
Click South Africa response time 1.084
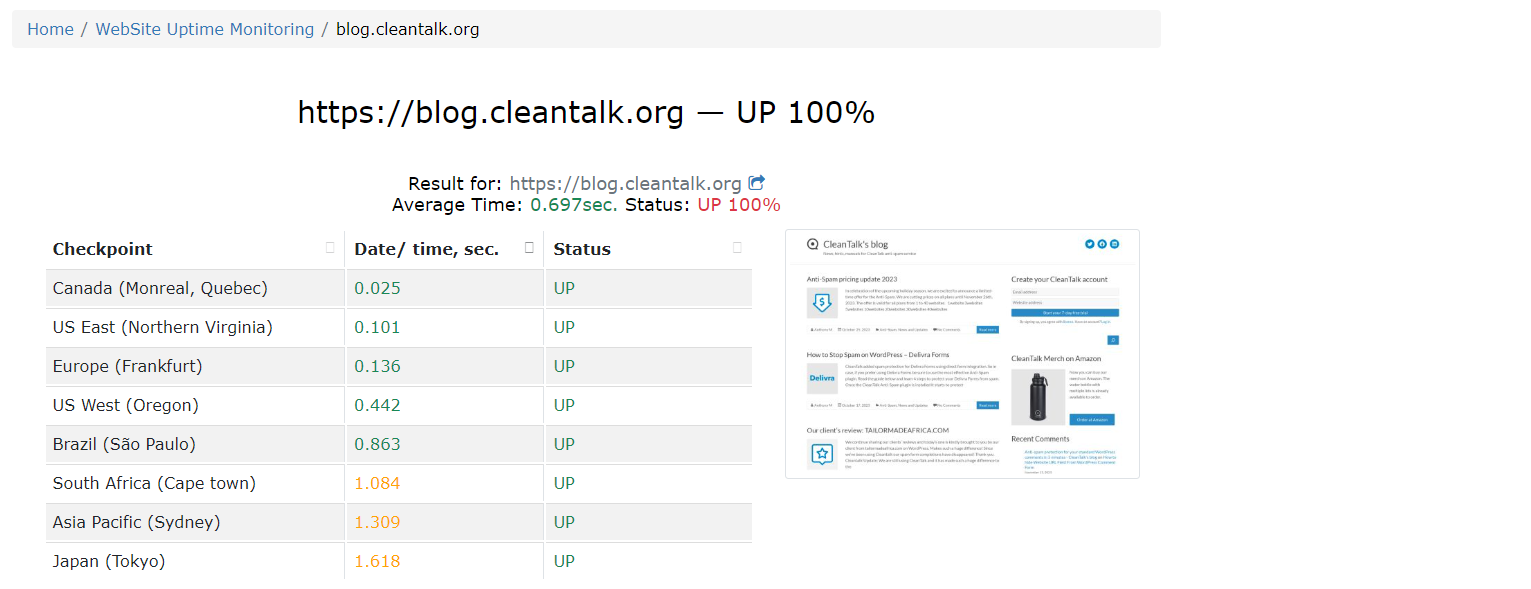tap(377, 483)
